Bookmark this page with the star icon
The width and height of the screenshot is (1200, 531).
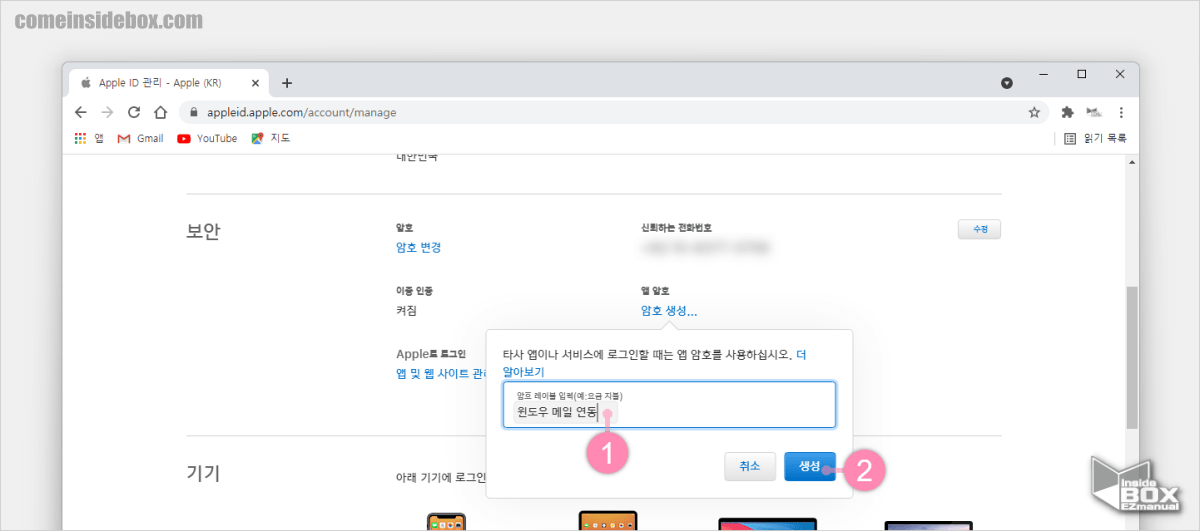[x=1034, y=112]
